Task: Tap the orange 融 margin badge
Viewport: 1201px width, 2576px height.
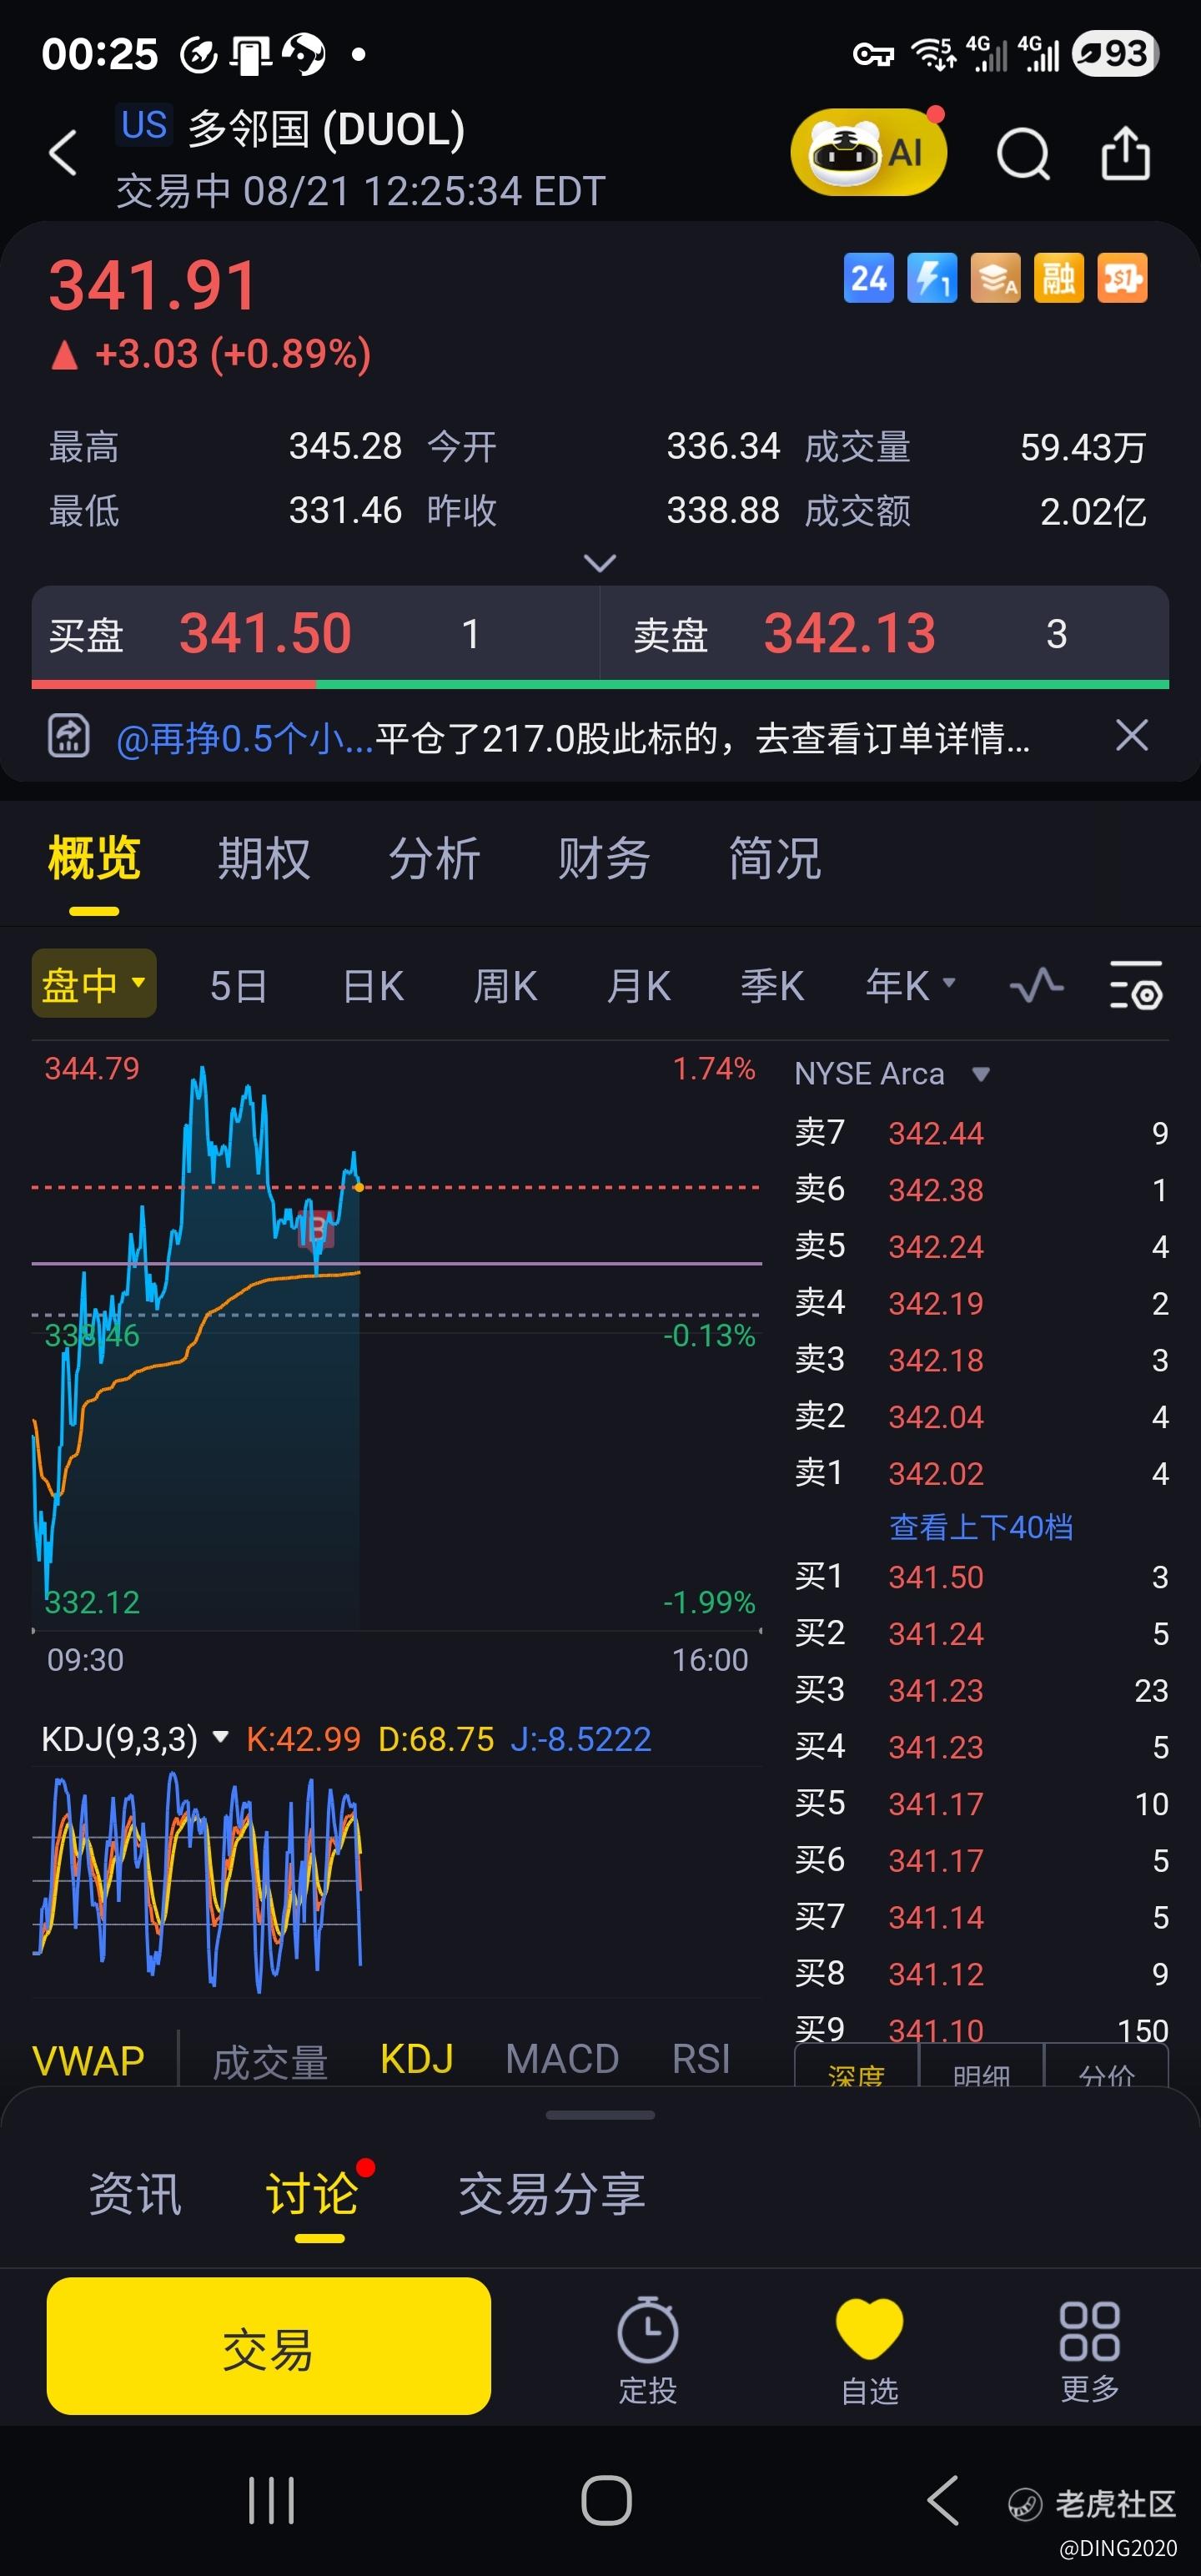Action: click(1059, 278)
